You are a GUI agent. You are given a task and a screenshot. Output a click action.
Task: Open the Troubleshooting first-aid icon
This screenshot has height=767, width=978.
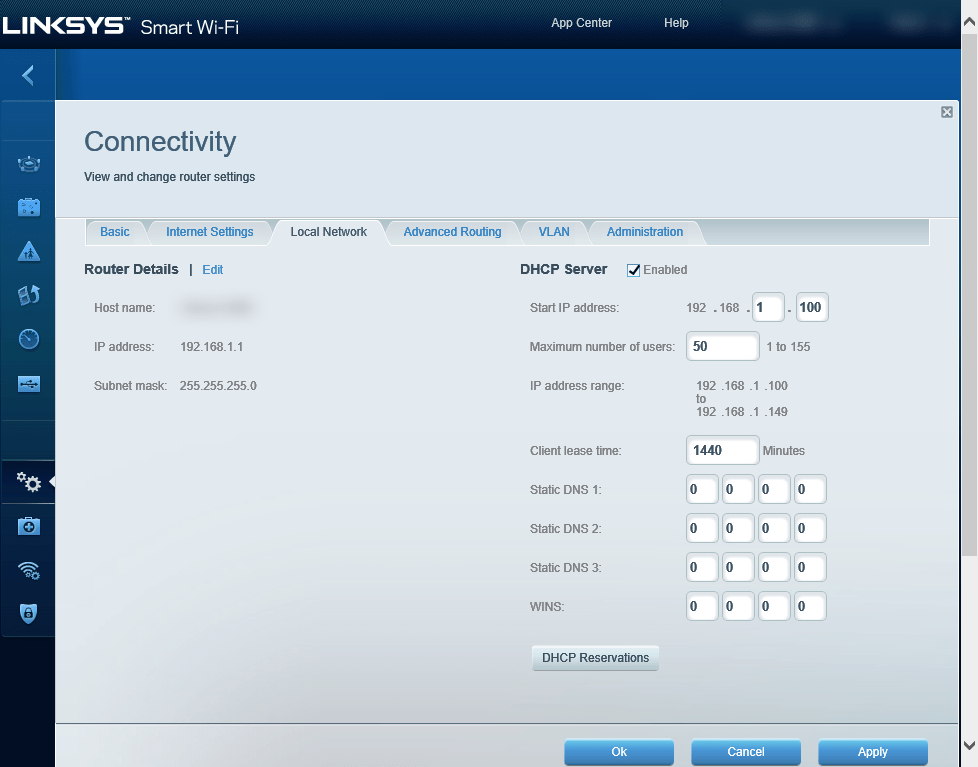click(28, 525)
